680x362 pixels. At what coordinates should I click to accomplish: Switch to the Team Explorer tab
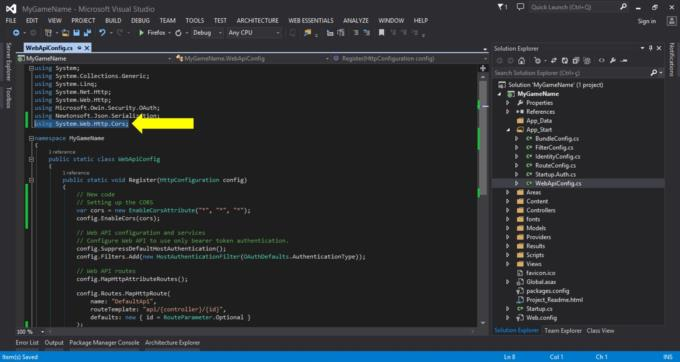pos(562,331)
